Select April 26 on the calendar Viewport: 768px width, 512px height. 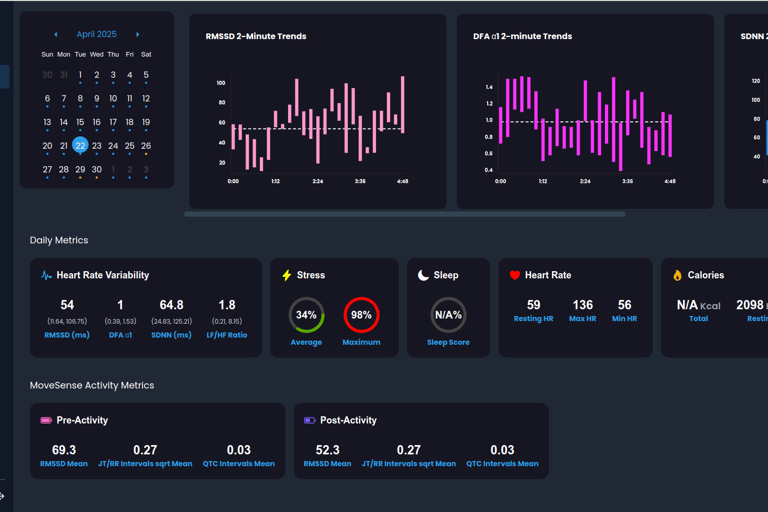pos(146,146)
